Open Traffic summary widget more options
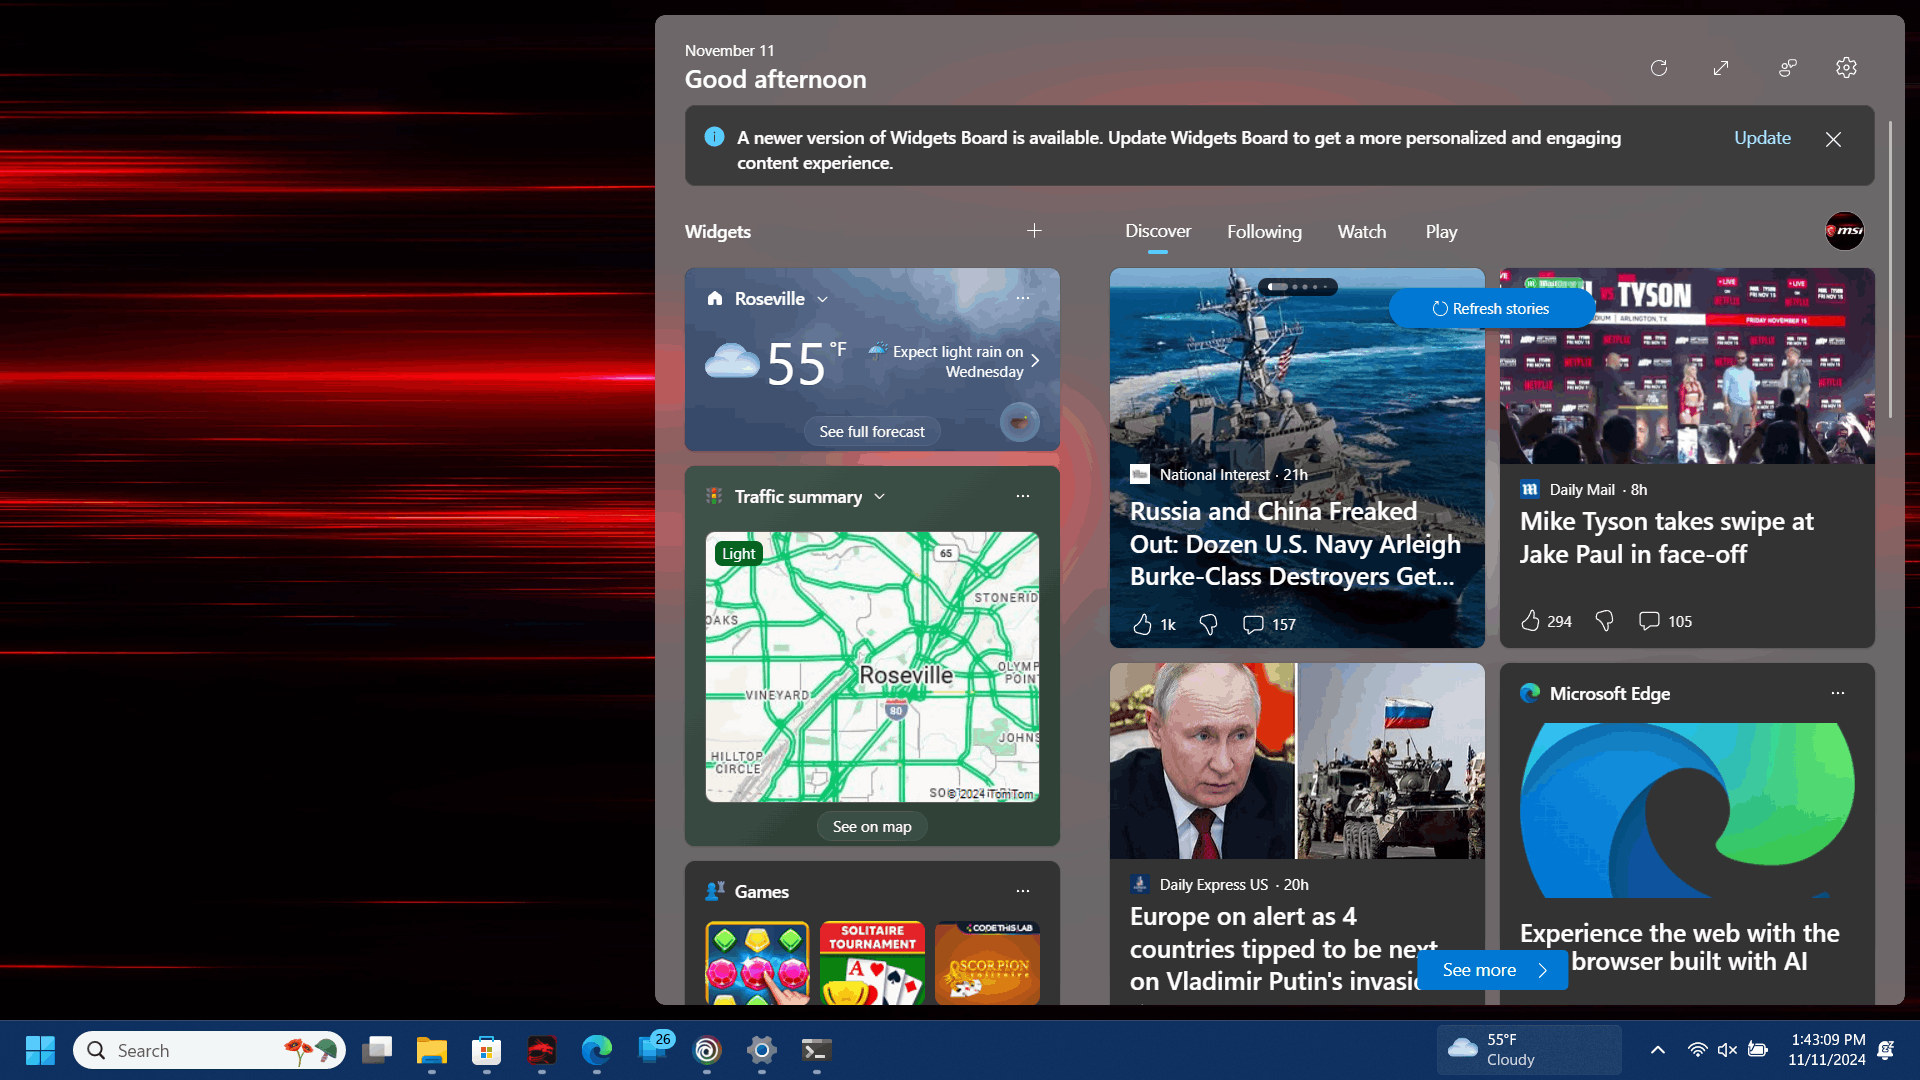This screenshot has width=1920, height=1080. (1022, 496)
